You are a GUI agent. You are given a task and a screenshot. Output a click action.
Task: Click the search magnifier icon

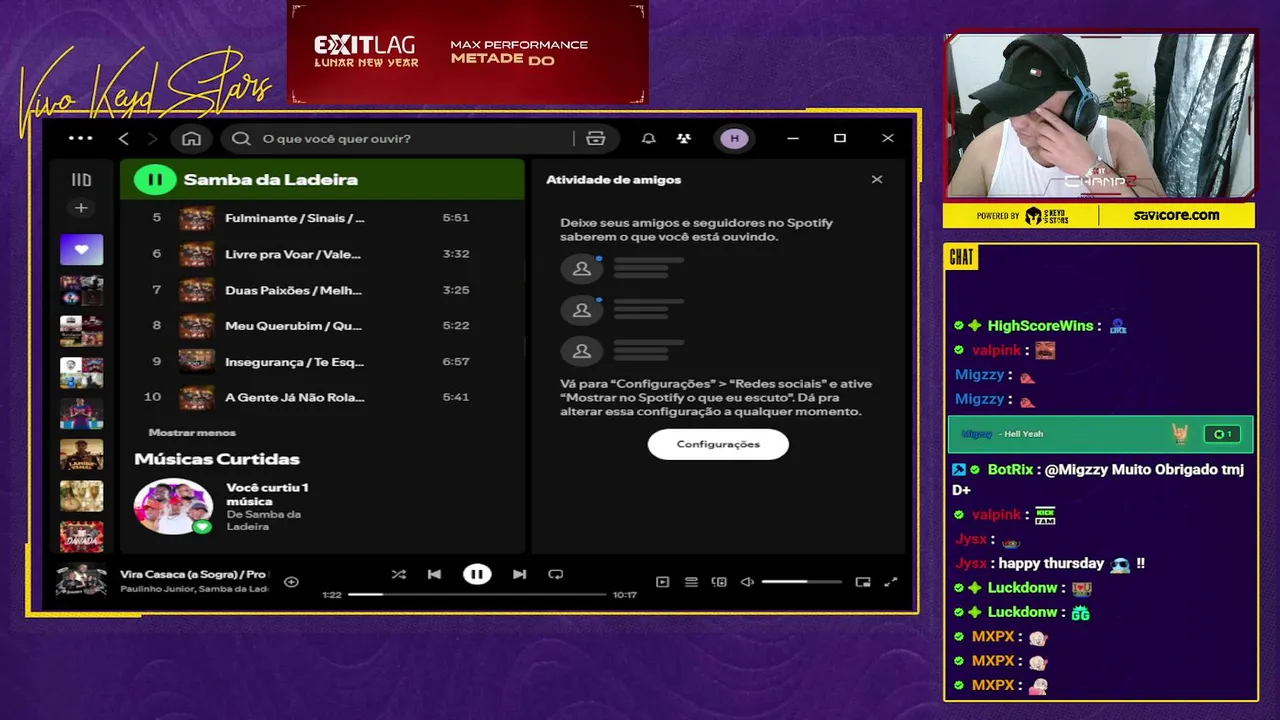(241, 138)
